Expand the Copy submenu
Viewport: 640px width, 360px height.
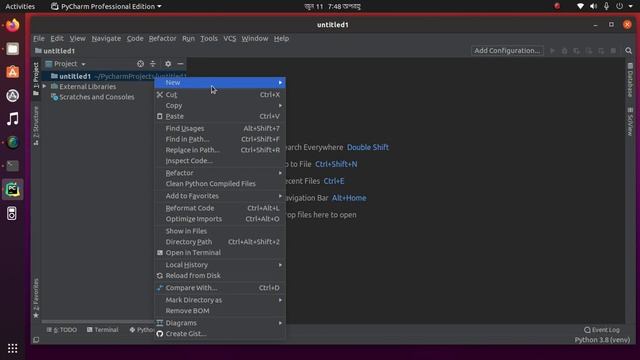tap(220, 105)
